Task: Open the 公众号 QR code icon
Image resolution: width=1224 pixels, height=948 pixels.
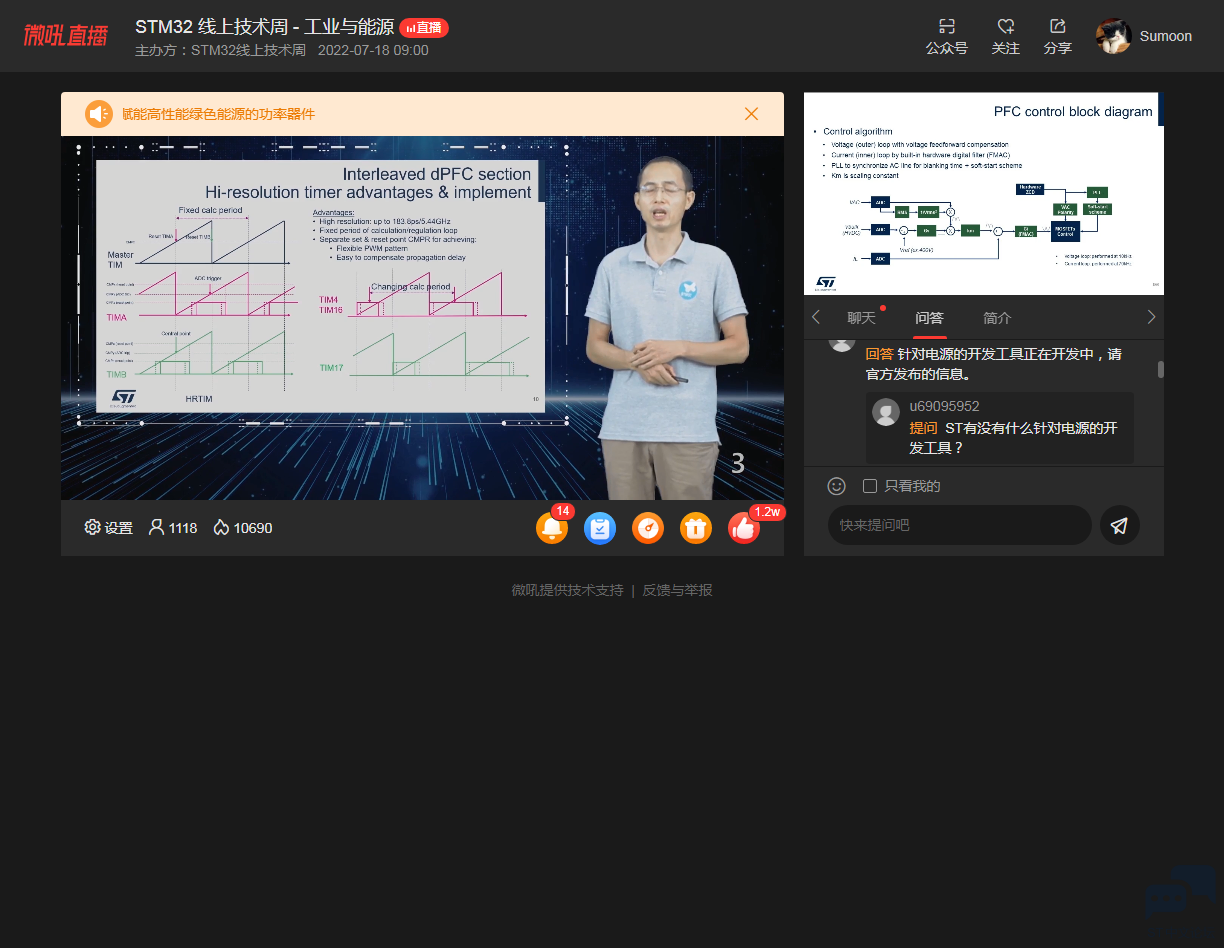Action: point(946,27)
